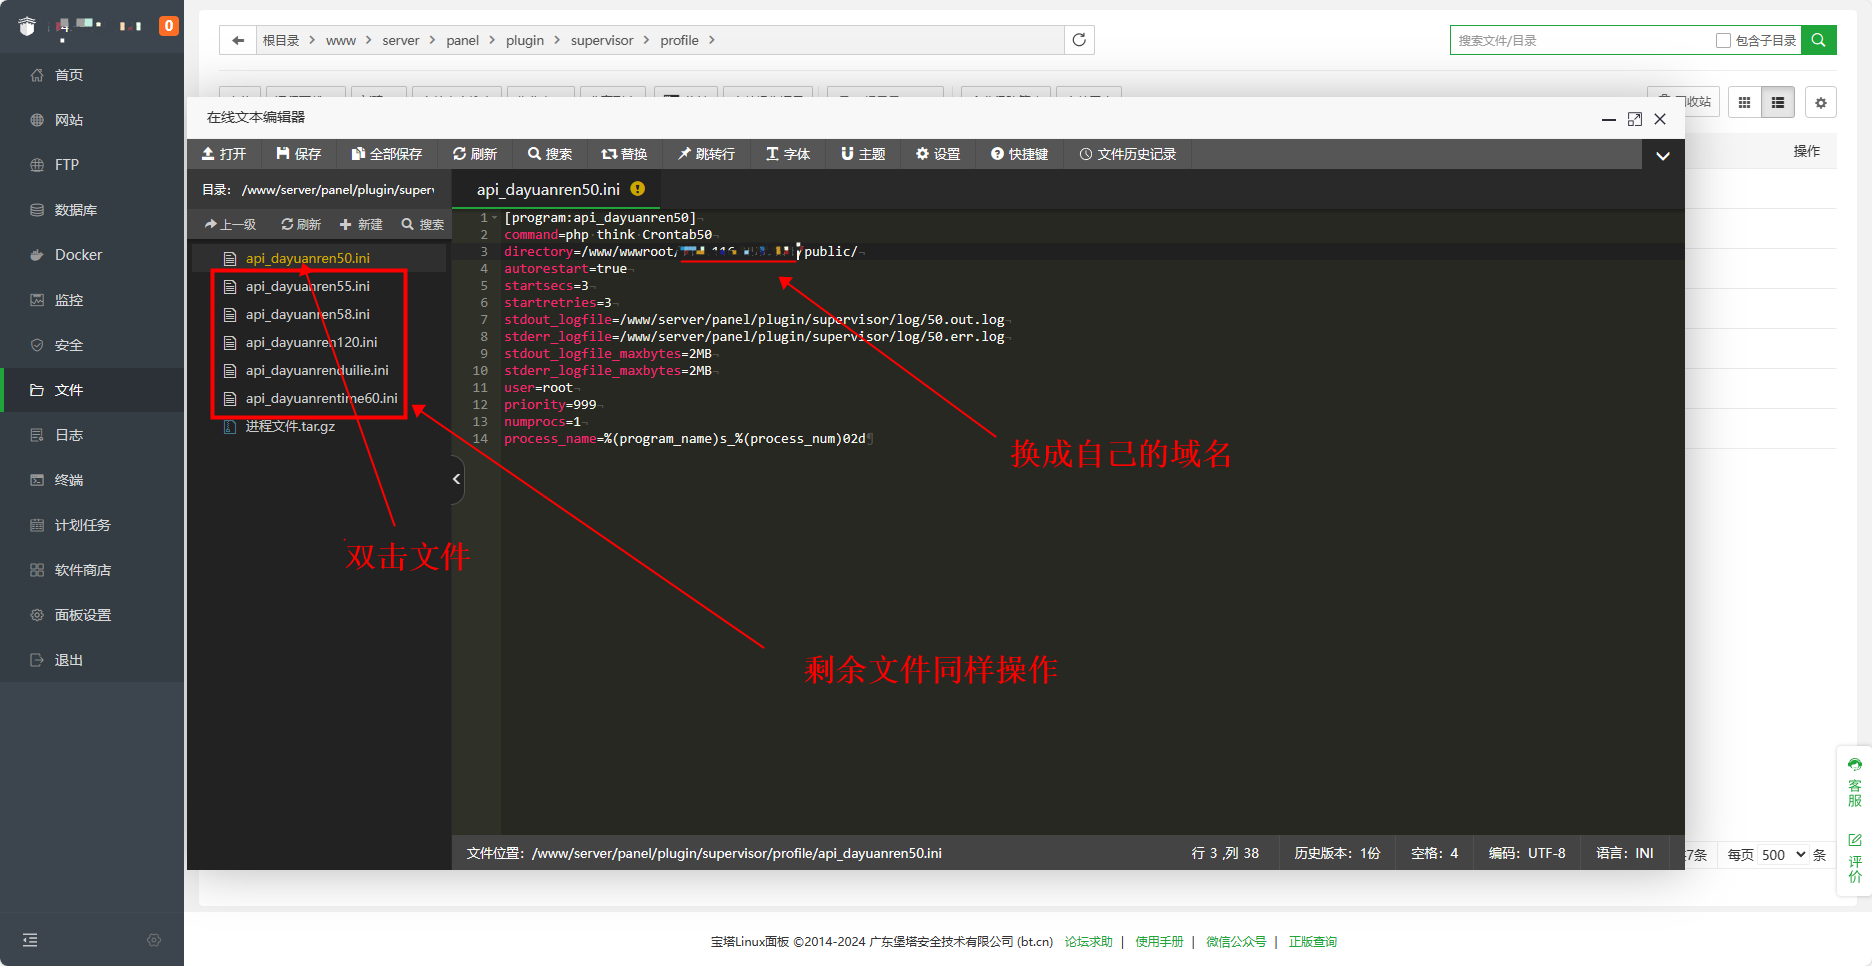Open api_dayuanren120.ini in file tree

coord(311,342)
